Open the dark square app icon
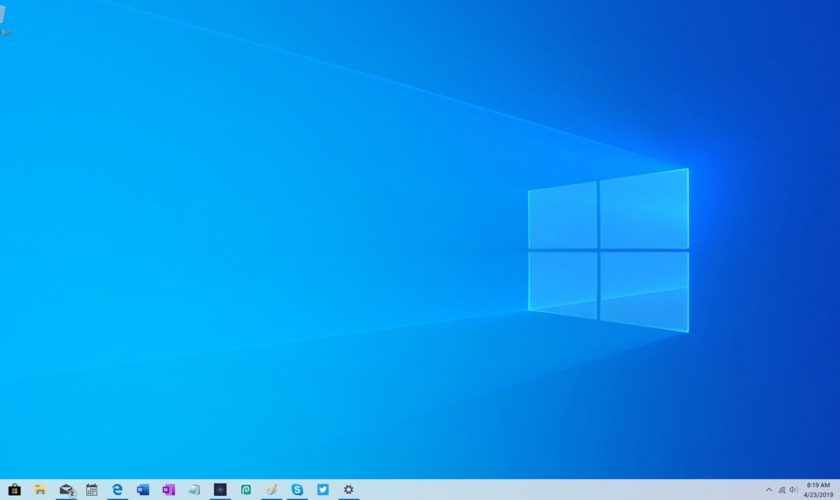The height and width of the screenshot is (500, 840). click(x=220, y=490)
